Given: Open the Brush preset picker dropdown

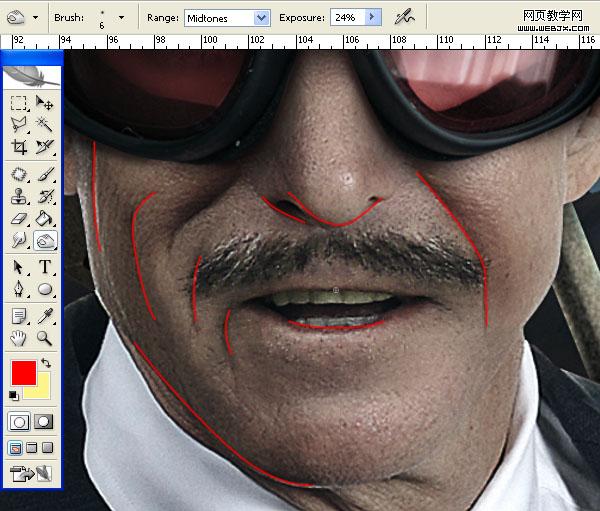Looking at the screenshot, I should click(x=121, y=17).
